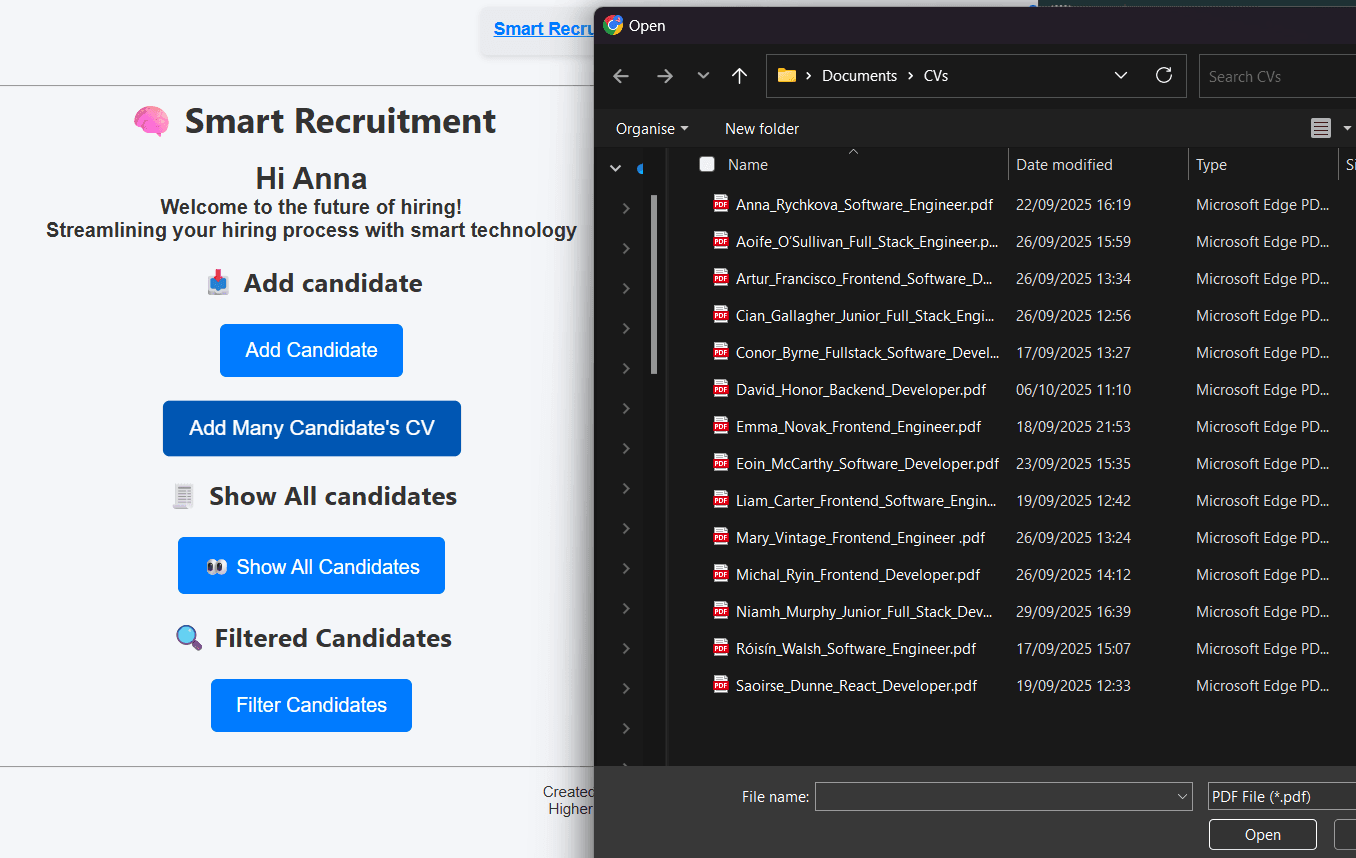Select PDF icon of Anna_Rychkova_Software_Engineer.pdf

(x=721, y=204)
